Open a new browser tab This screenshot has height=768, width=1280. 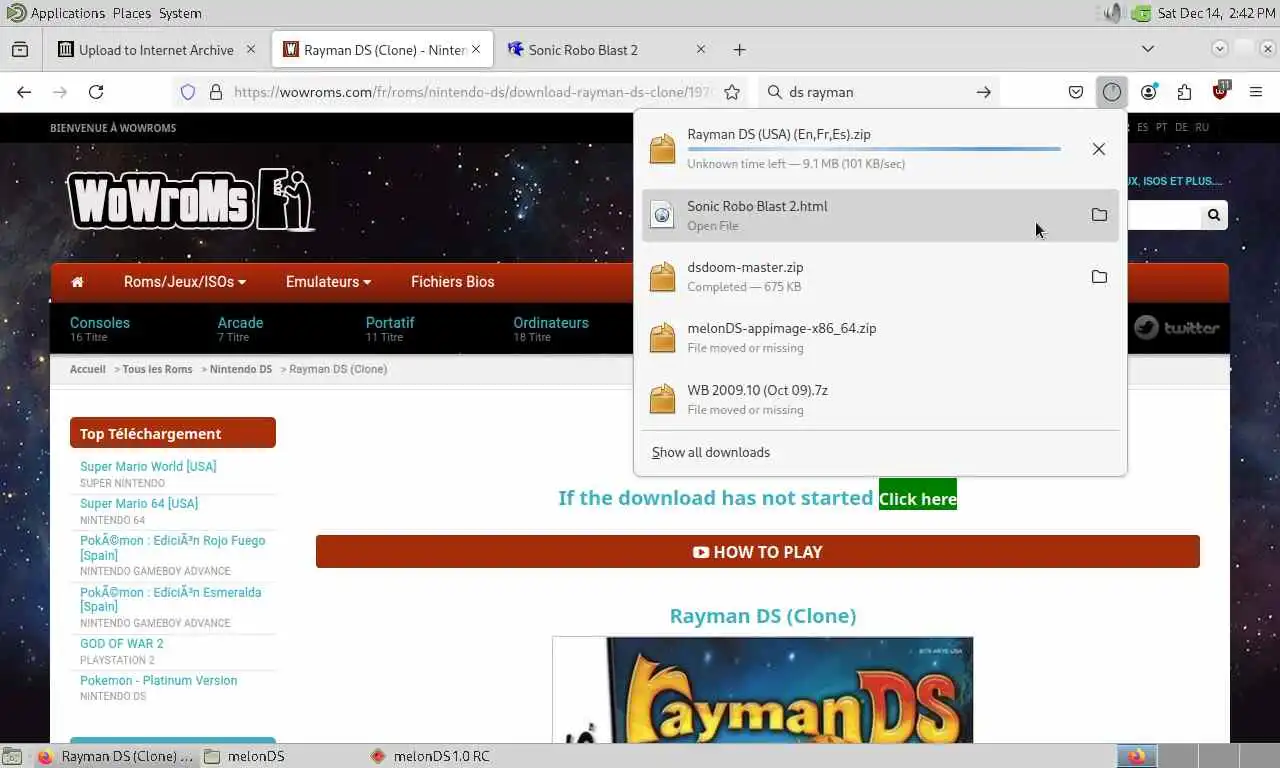tap(739, 49)
